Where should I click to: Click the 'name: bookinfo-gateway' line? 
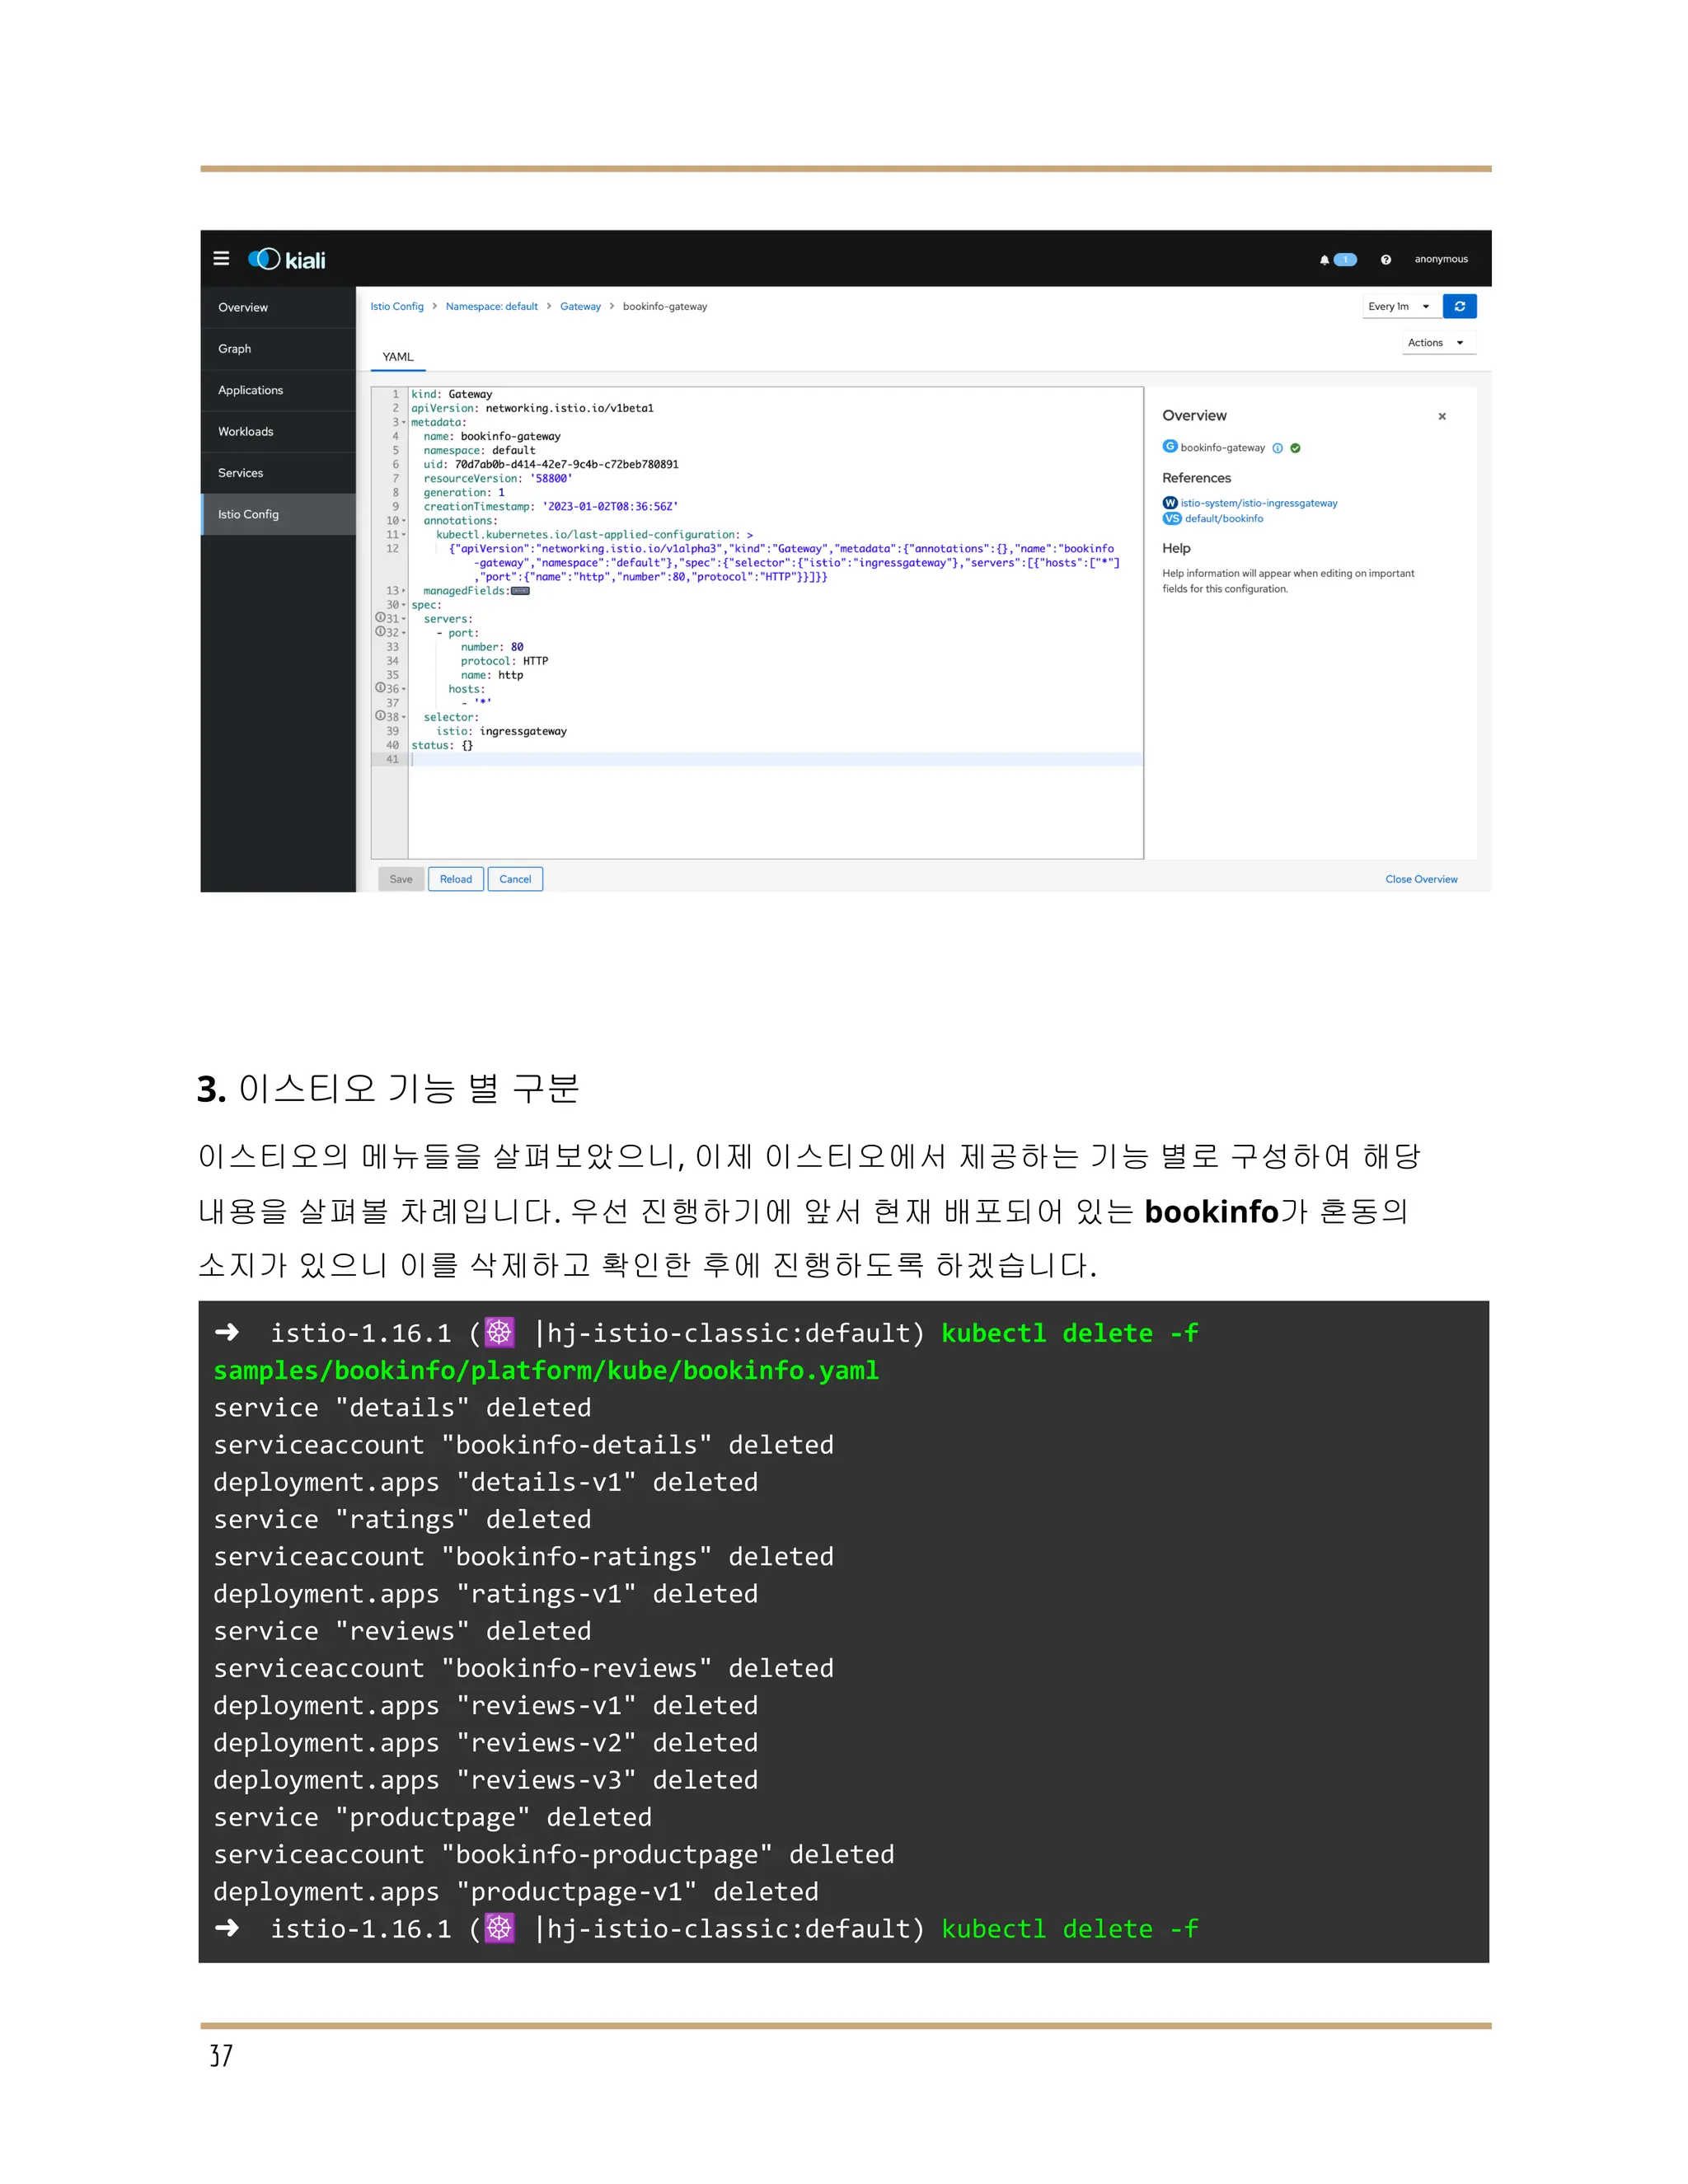click(x=492, y=437)
